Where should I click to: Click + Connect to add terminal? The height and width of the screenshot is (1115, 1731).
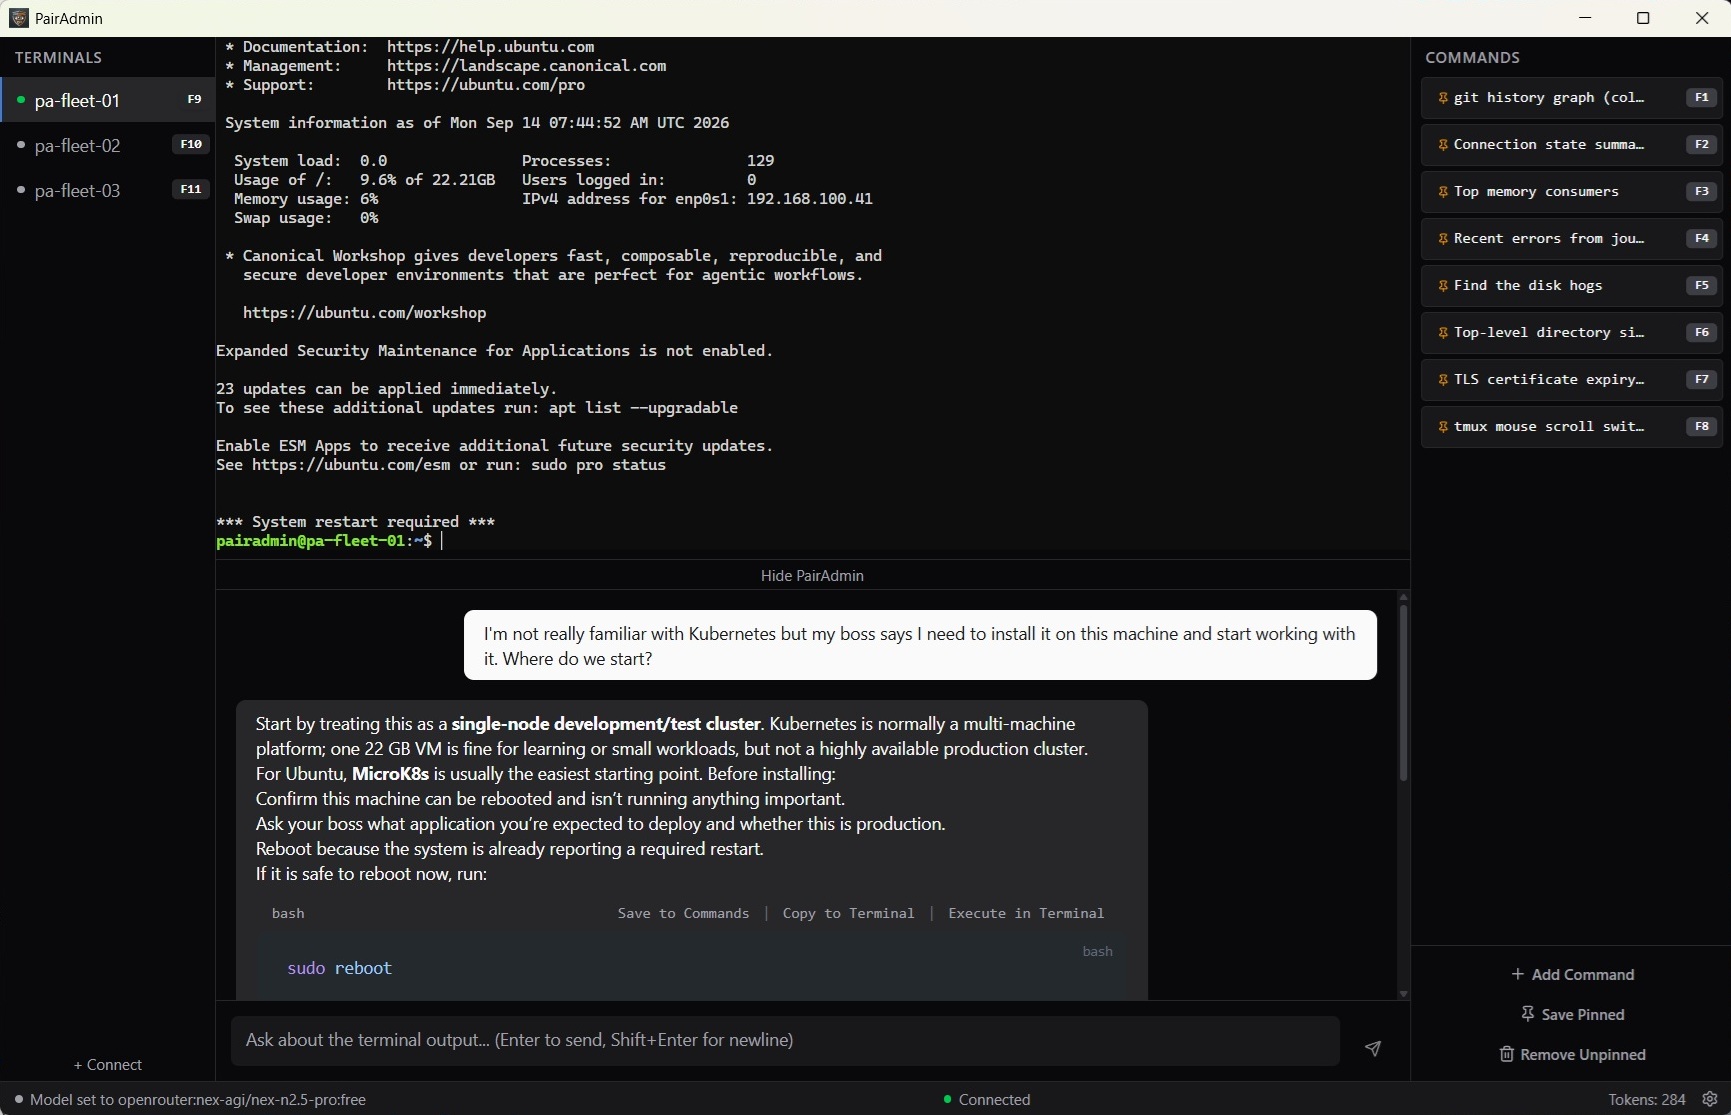pyautogui.click(x=108, y=1064)
